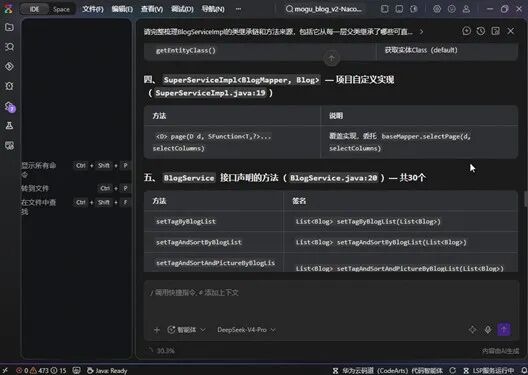Open the search view in the sidebar
The height and width of the screenshot is (375, 528).
(9, 46)
